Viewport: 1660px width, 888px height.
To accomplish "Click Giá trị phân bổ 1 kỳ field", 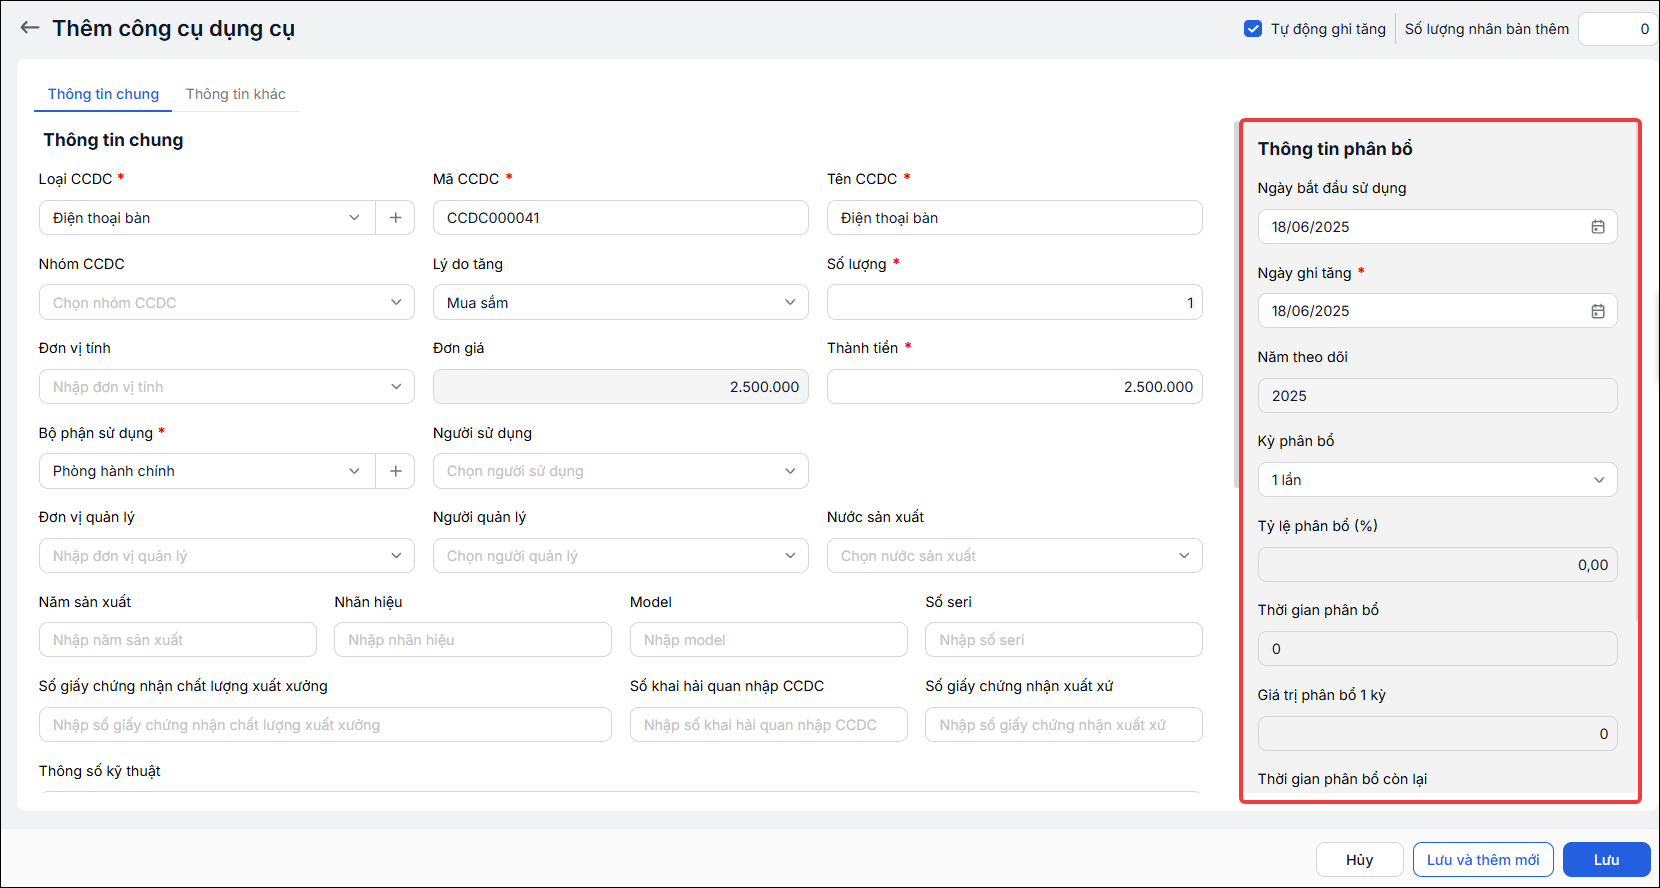I will click(x=1438, y=734).
